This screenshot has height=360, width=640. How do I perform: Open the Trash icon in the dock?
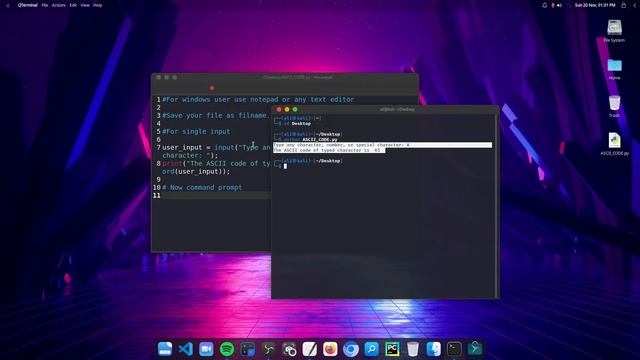coord(413,349)
